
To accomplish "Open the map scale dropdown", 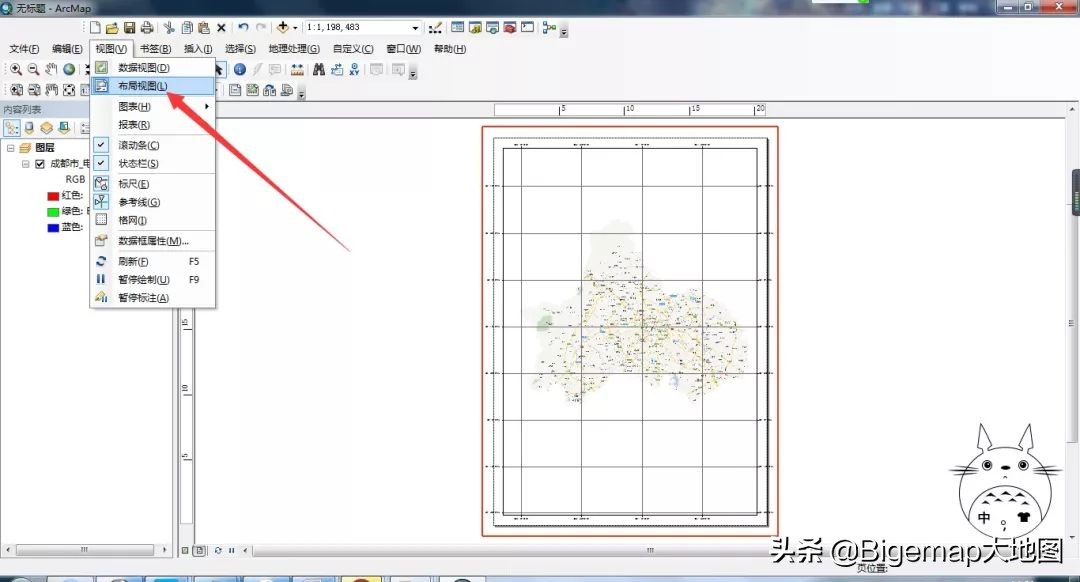I will click(x=414, y=29).
